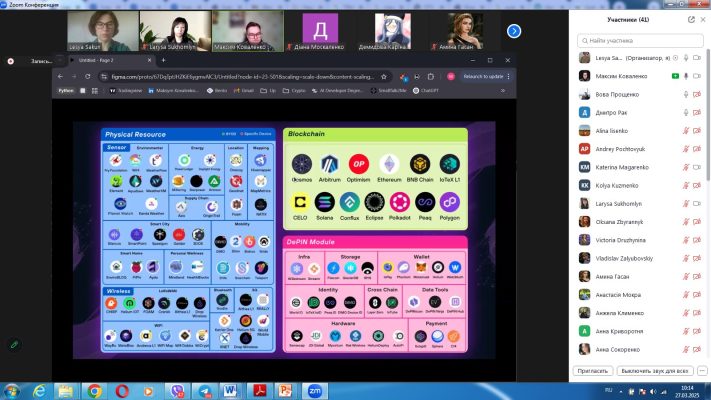Toggle microphone icon for Днипро Рак
Viewport: 711px width, 400px height.
click(686, 112)
